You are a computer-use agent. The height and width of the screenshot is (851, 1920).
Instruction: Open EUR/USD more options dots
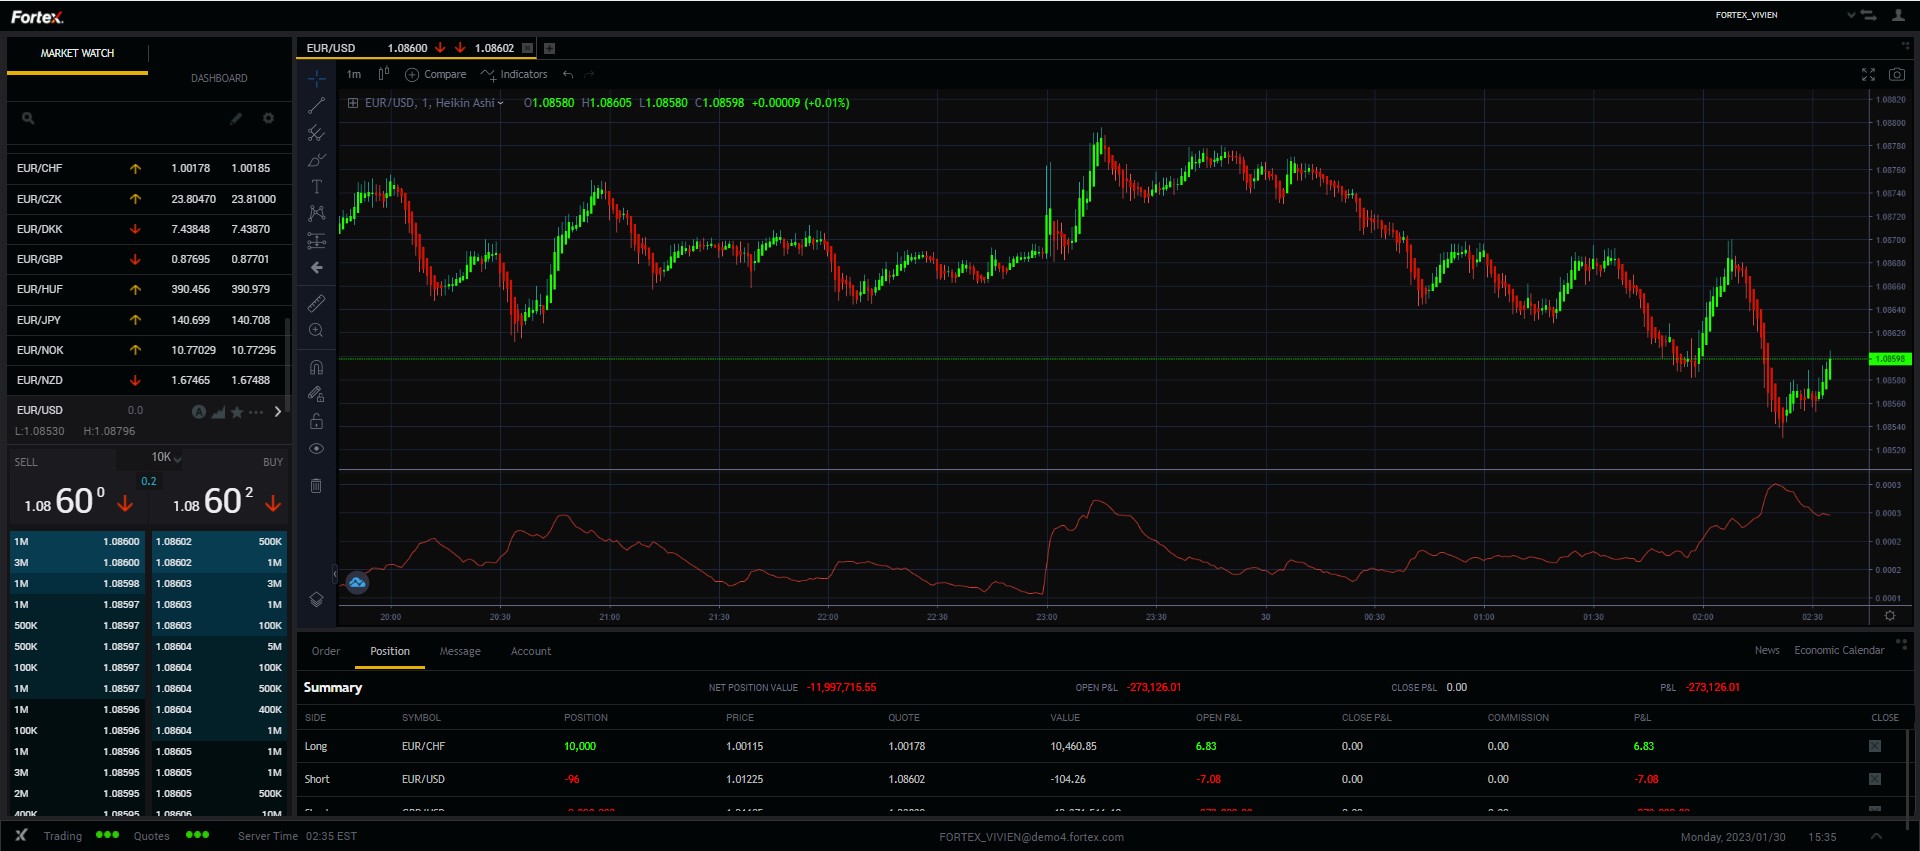[x=256, y=412]
